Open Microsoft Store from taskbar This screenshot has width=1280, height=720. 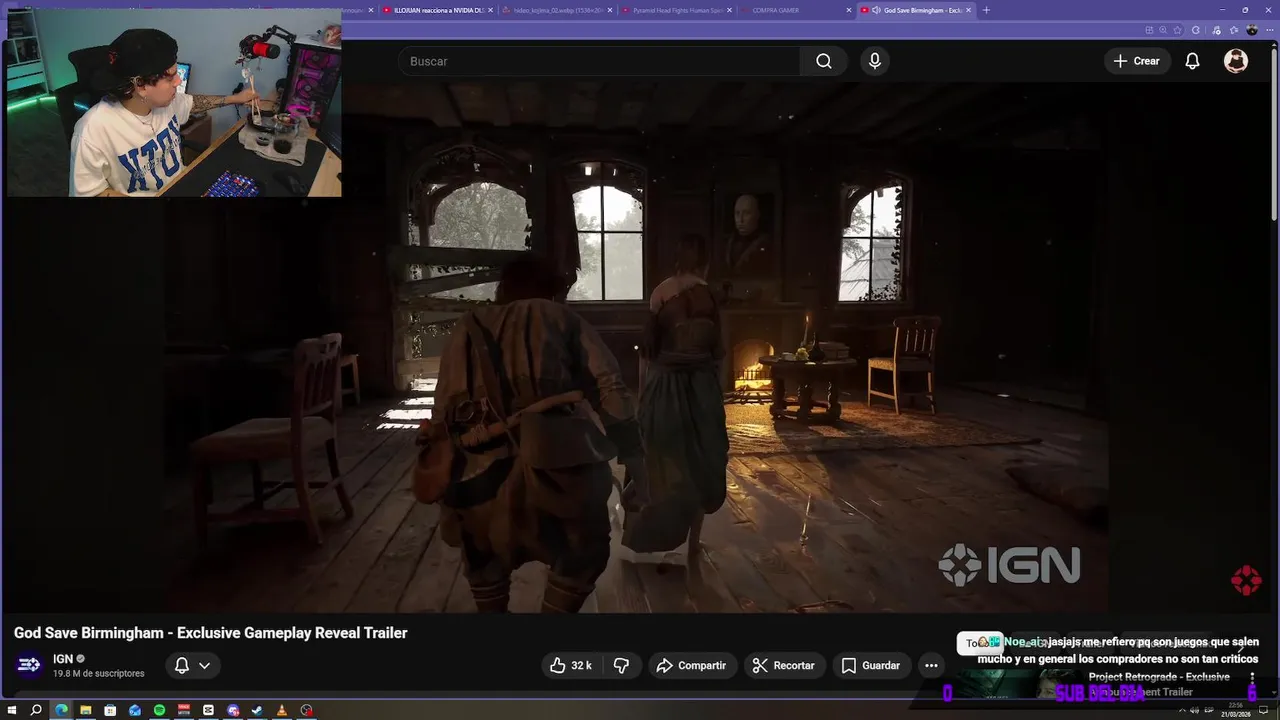110,710
